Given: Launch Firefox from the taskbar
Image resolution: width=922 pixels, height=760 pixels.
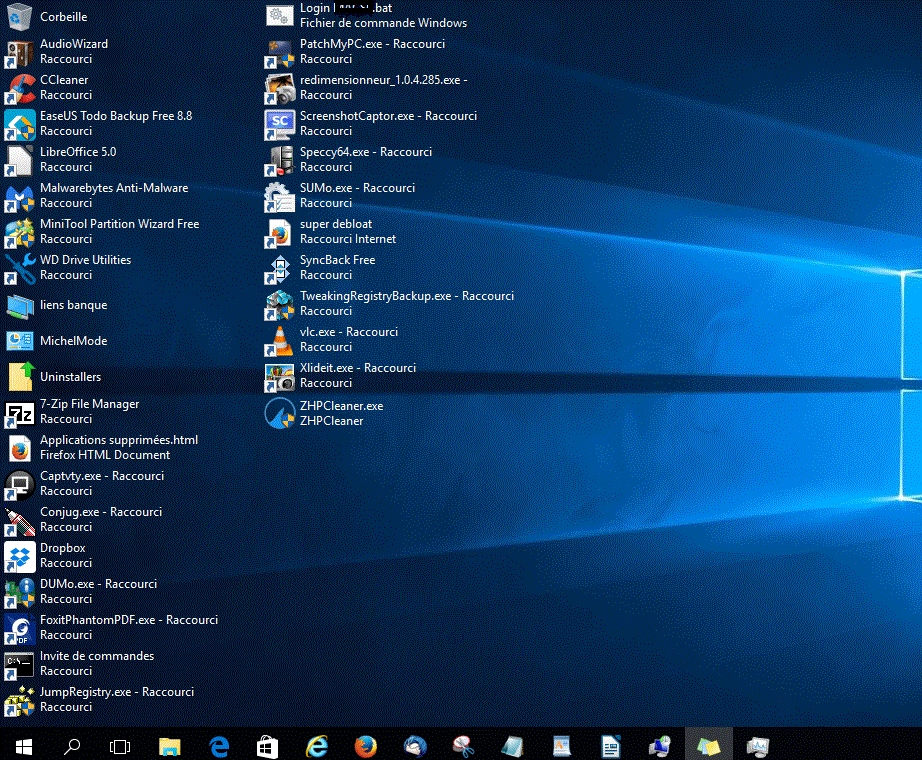Looking at the screenshot, I should (366, 746).
